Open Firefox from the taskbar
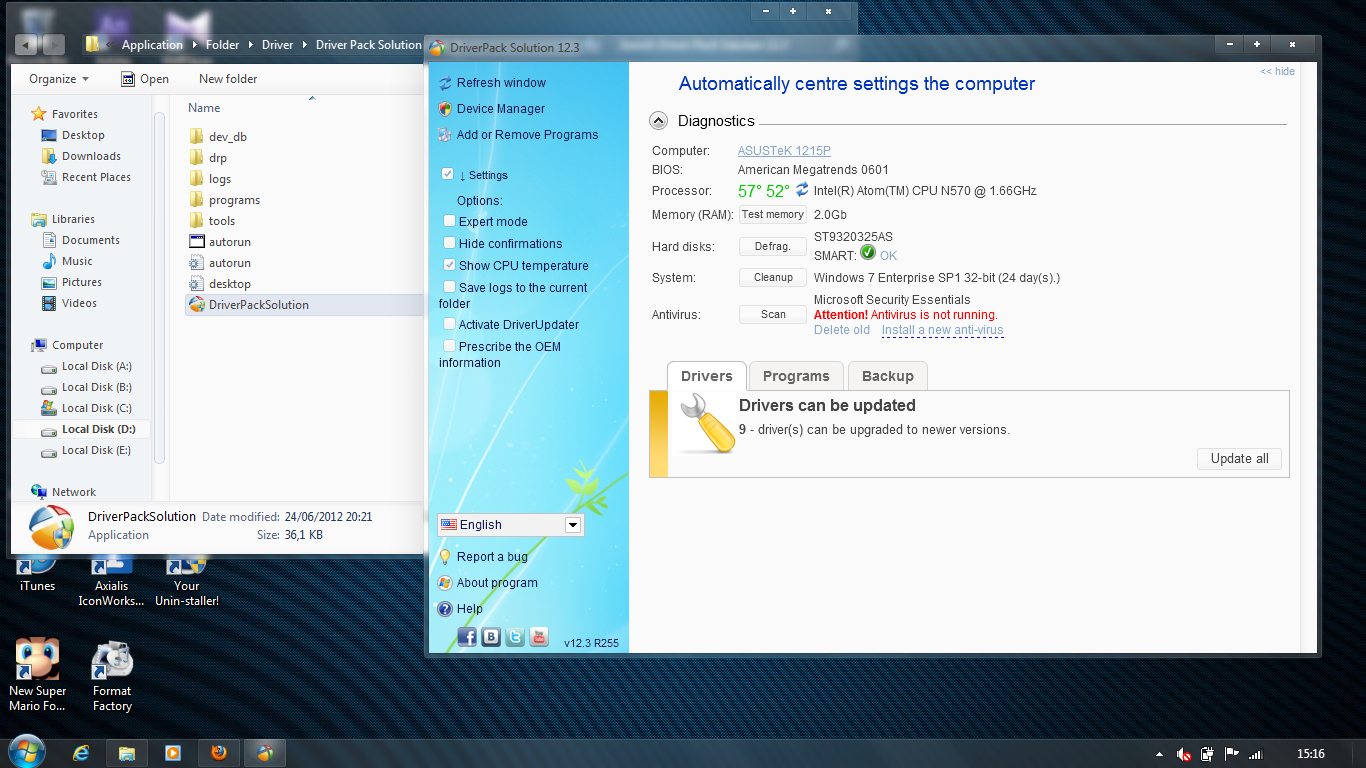This screenshot has width=1366, height=768. coord(218,753)
